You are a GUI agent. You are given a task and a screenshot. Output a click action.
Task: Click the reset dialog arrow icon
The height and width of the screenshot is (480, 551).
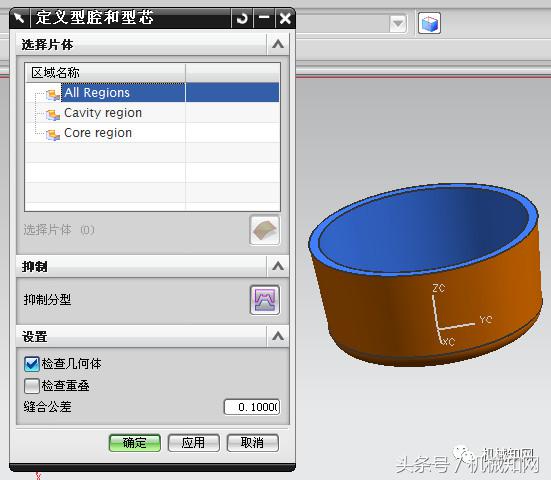pyautogui.click(x=242, y=18)
